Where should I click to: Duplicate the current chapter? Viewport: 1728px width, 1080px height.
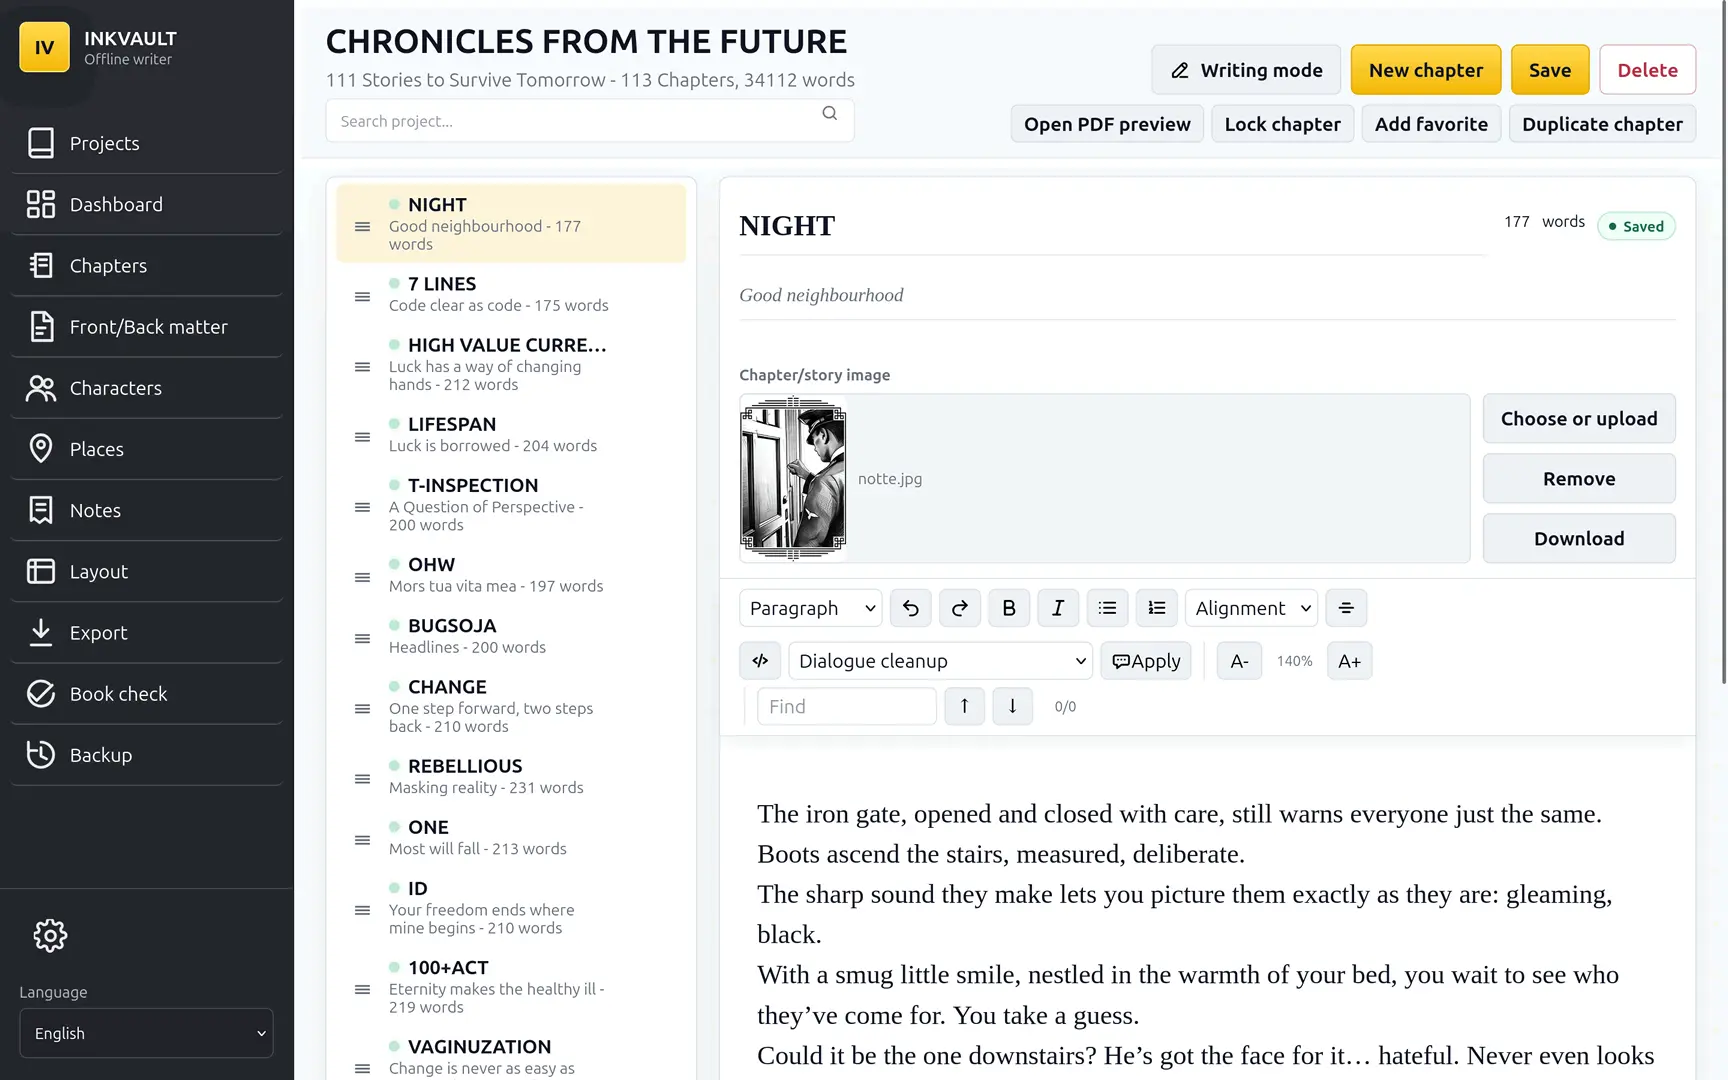coord(1602,124)
